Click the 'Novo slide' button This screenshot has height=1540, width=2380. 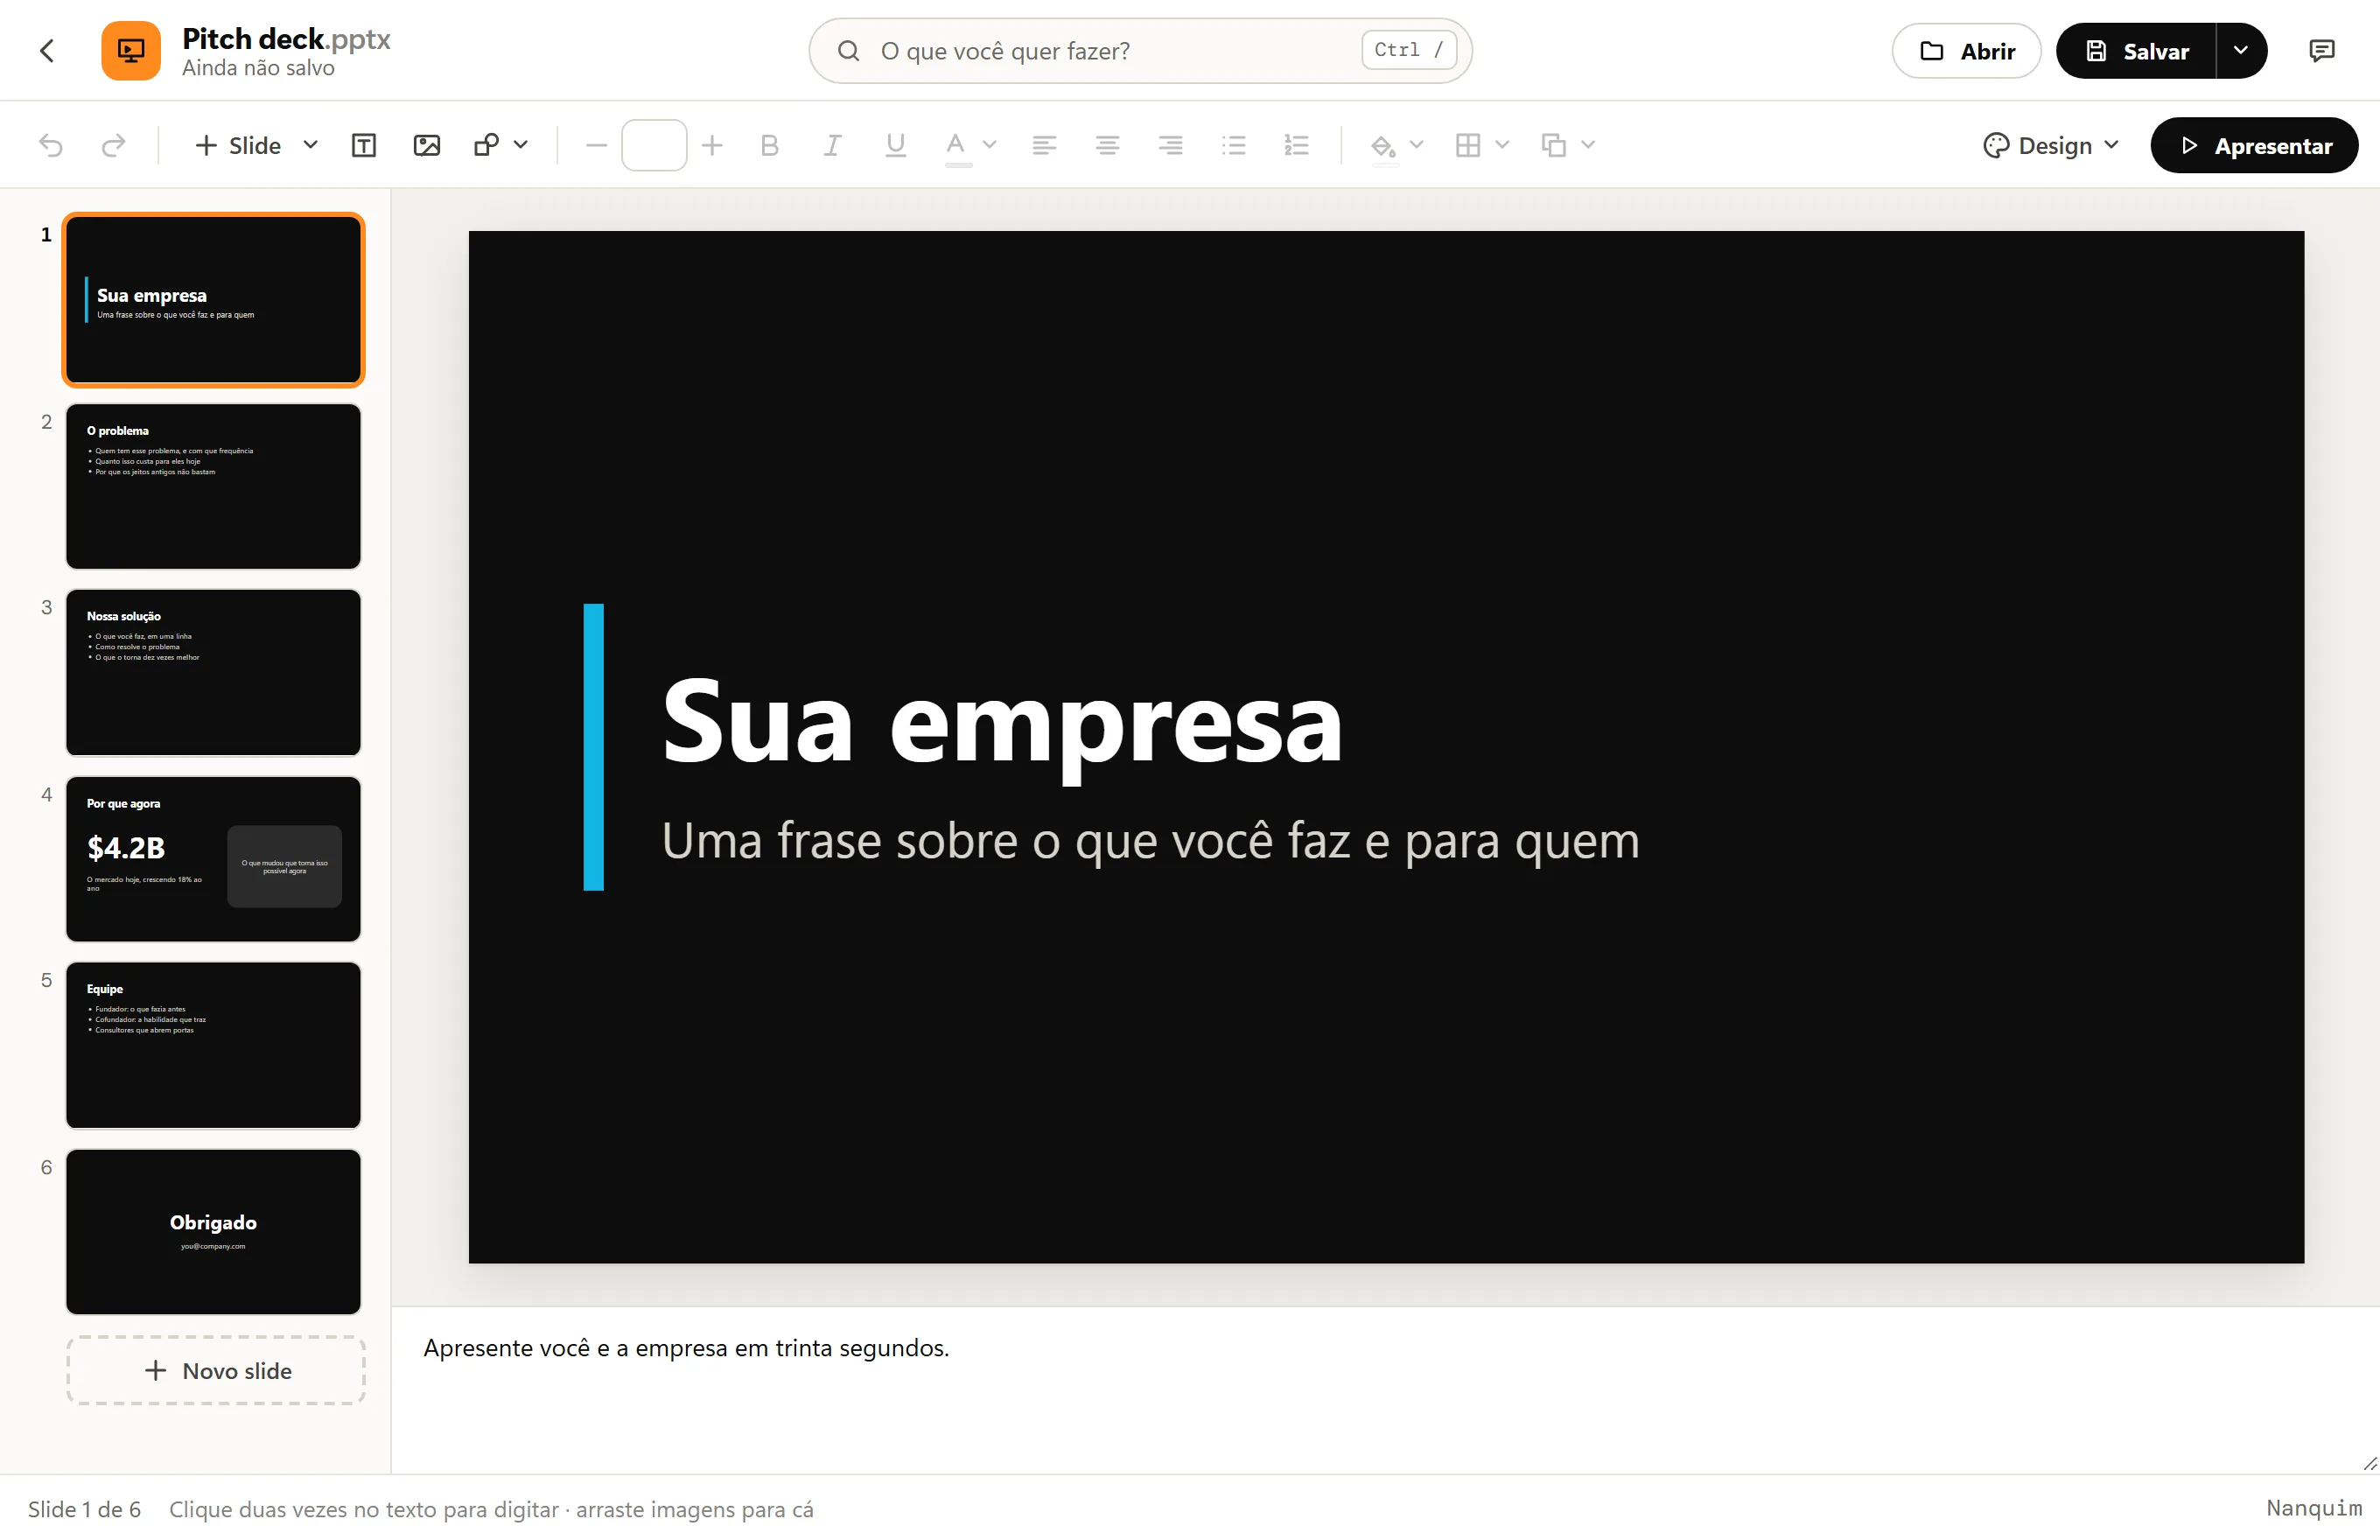[216, 1371]
